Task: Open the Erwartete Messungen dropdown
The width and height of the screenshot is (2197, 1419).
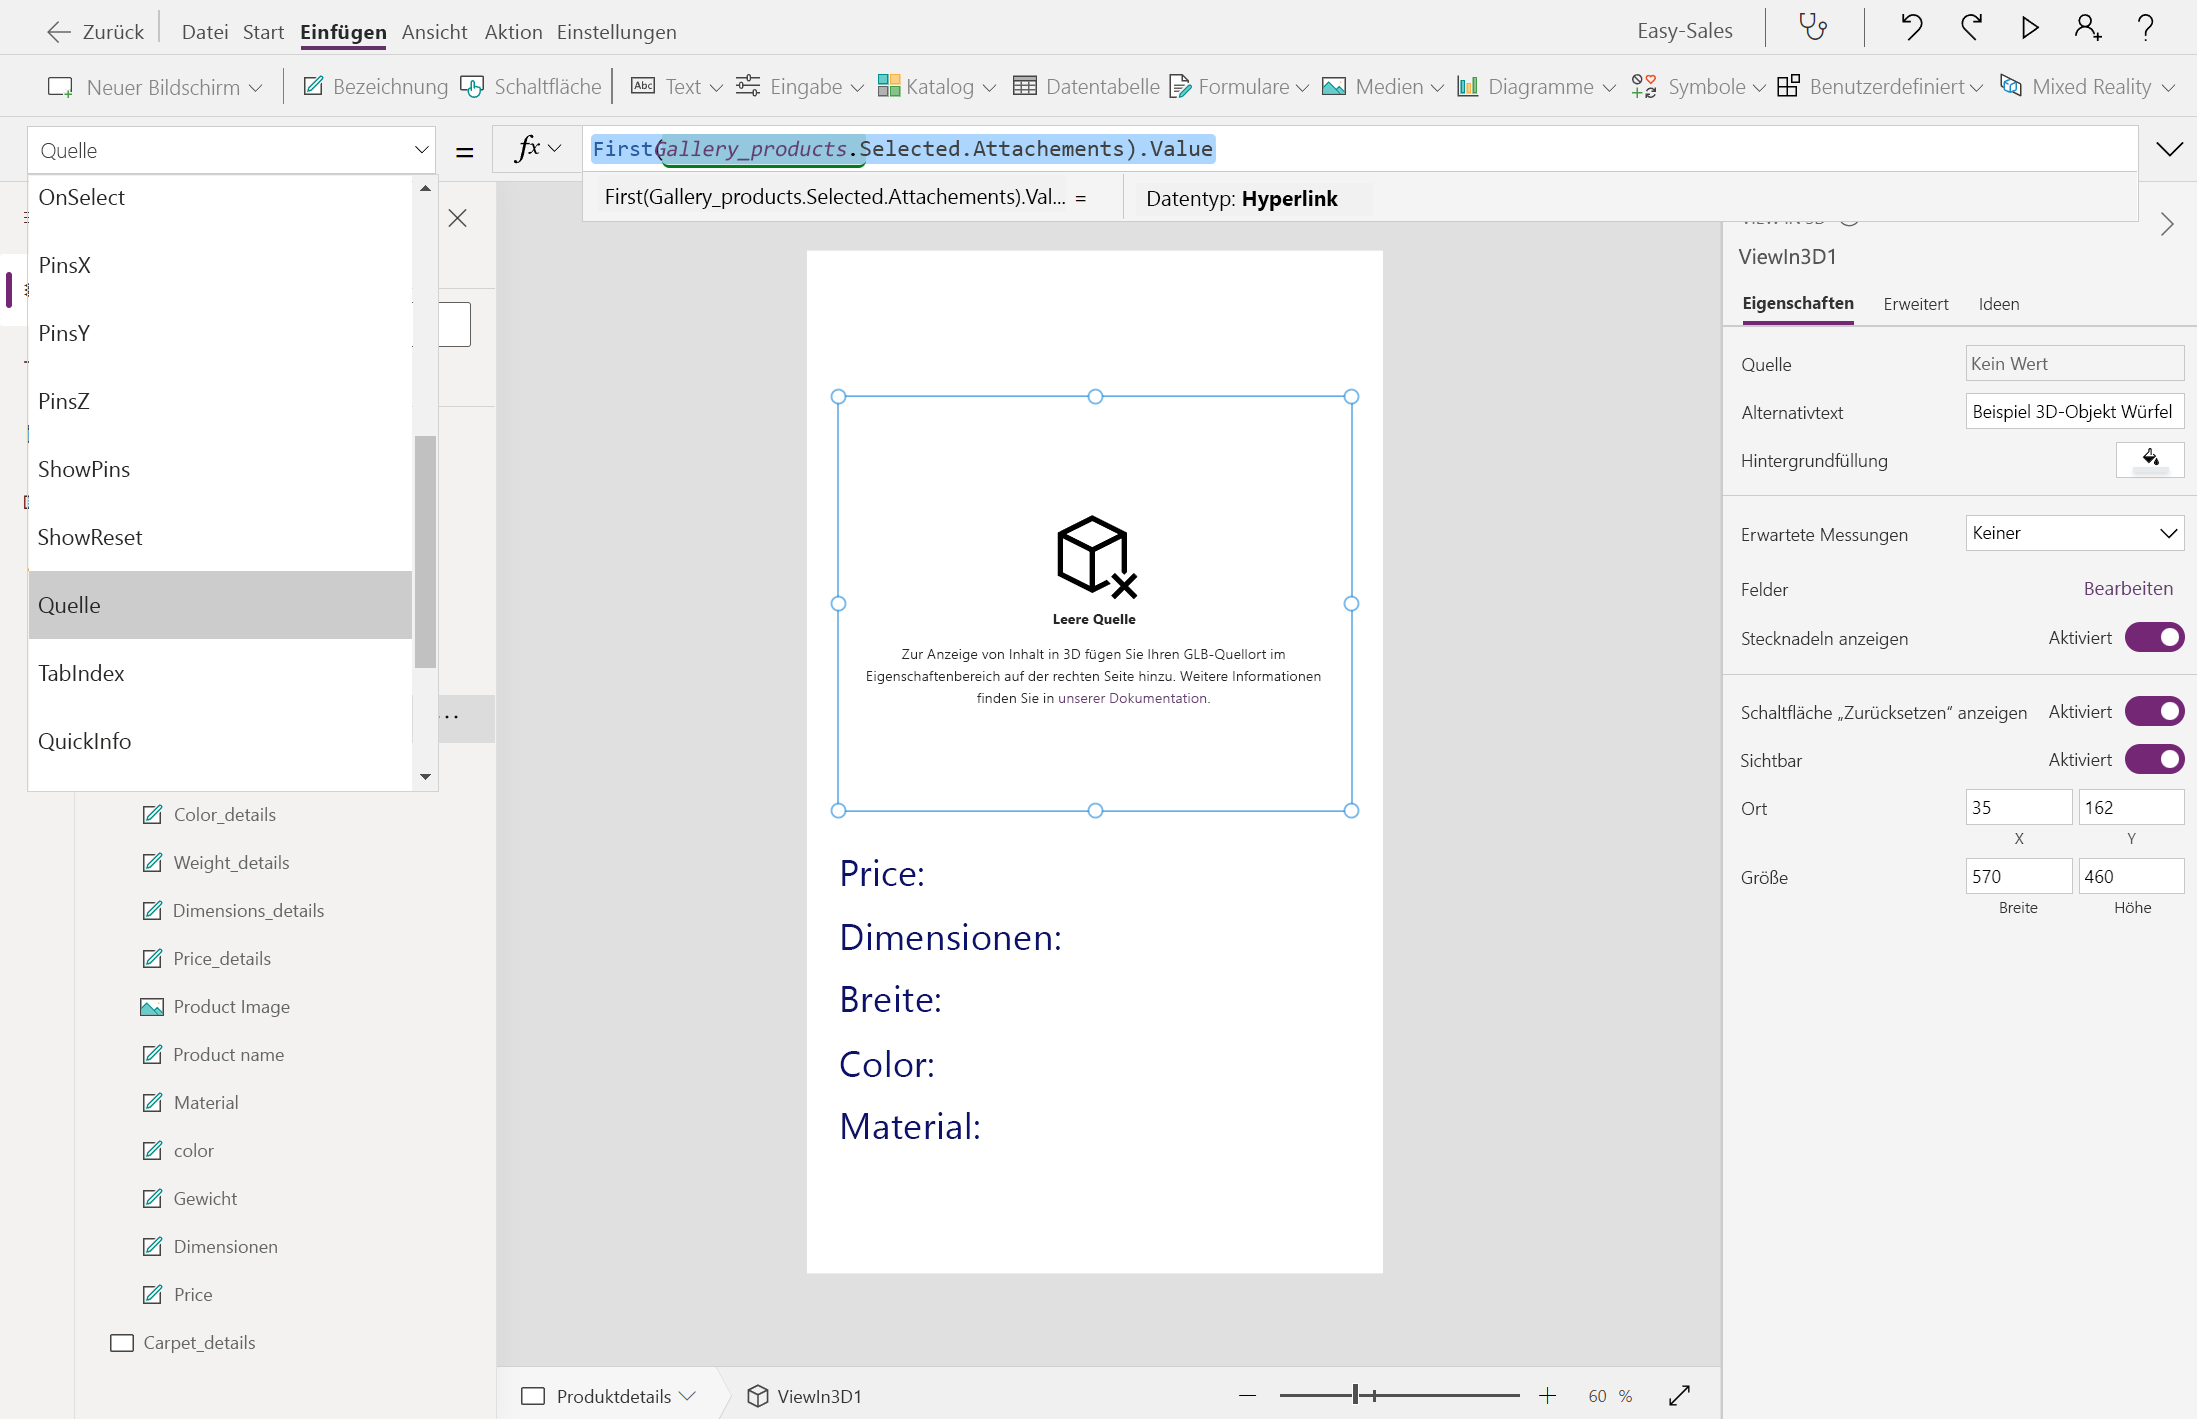Action: coord(2074,533)
